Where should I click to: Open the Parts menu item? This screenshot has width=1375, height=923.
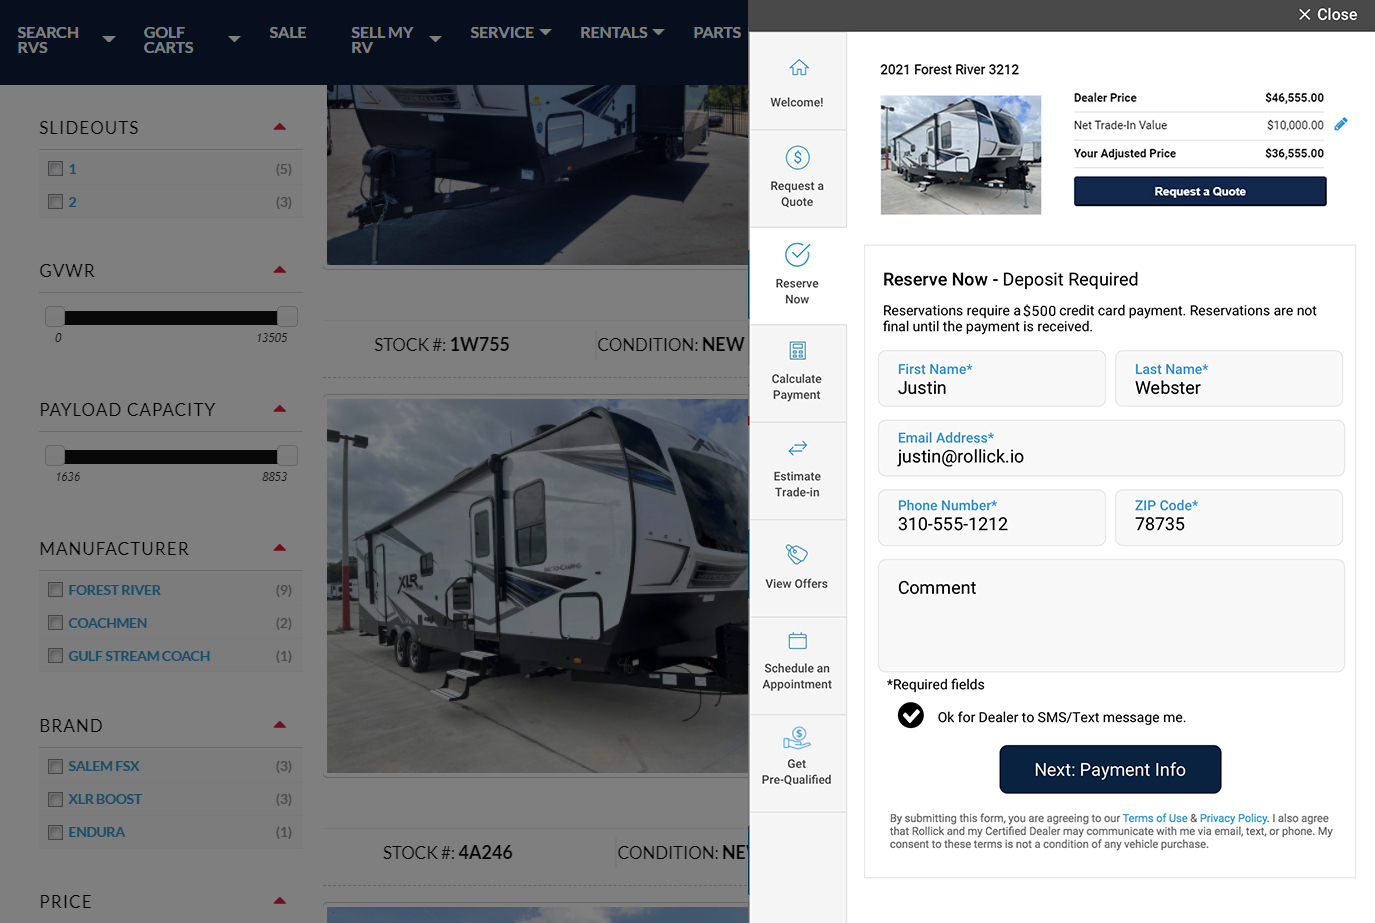tap(716, 32)
